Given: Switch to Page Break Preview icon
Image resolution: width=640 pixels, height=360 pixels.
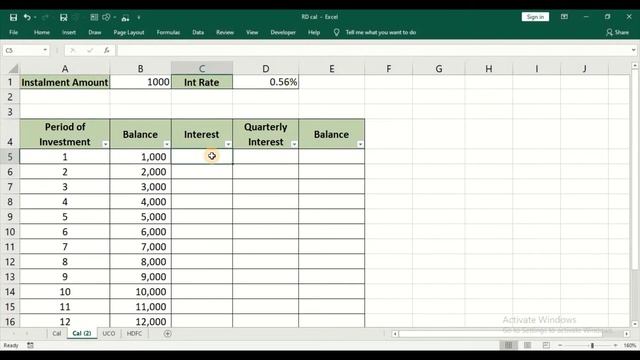Looking at the screenshot, I should pyautogui.click(x=546, y=345).
